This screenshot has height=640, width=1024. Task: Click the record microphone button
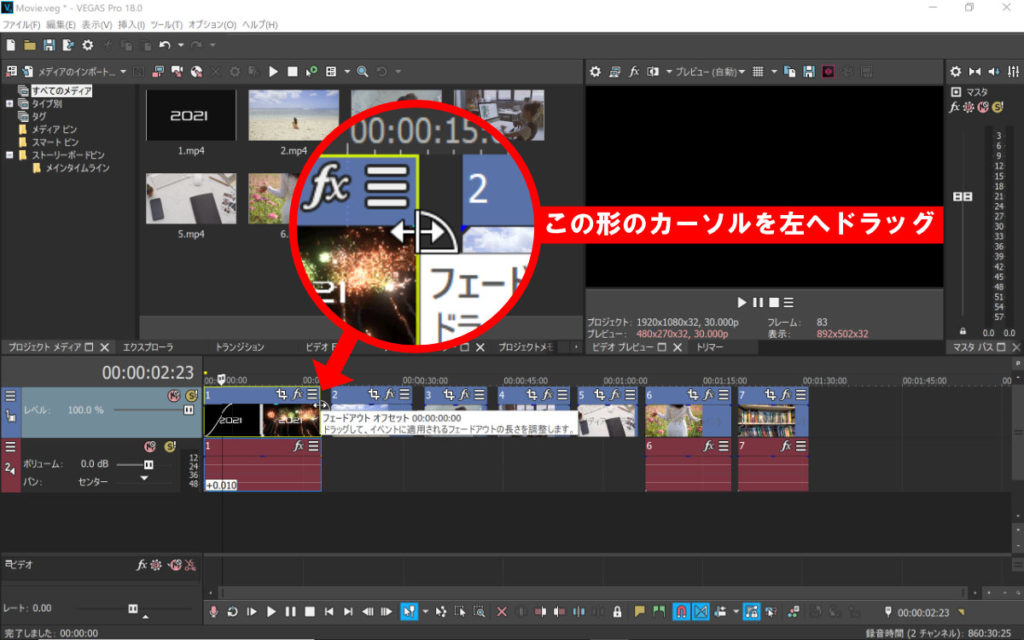click(x=213, y=611)
